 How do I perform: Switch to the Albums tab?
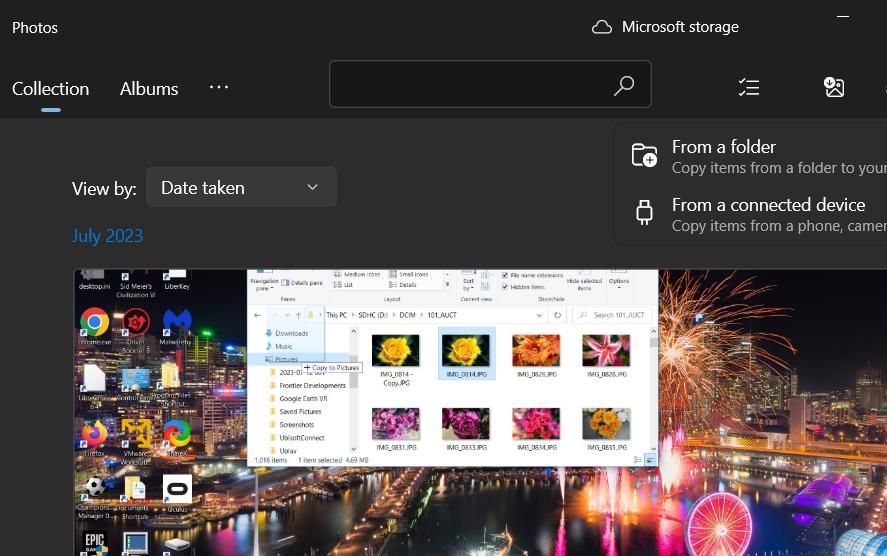(x=149, y=88)
